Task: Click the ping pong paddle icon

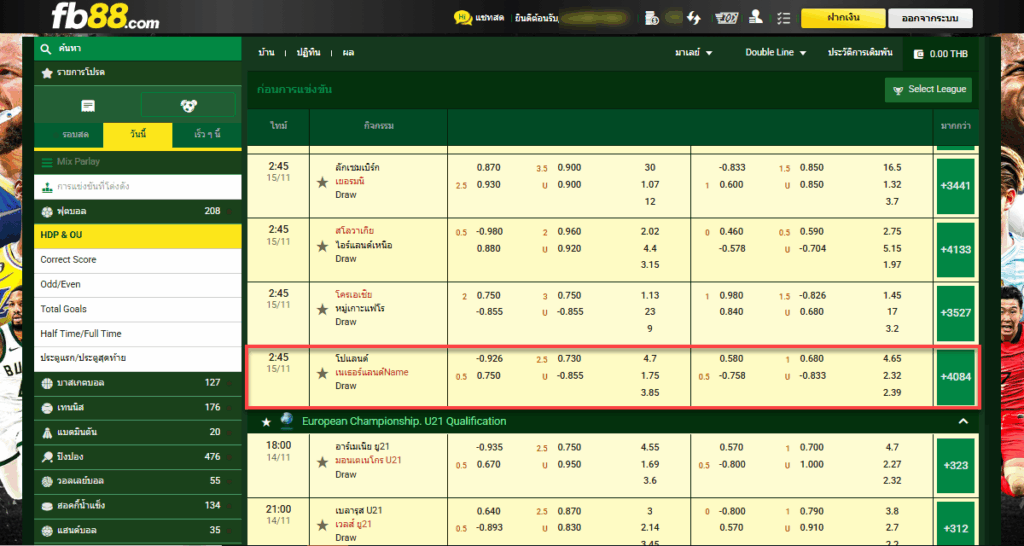Action: (x=47, y=457)
